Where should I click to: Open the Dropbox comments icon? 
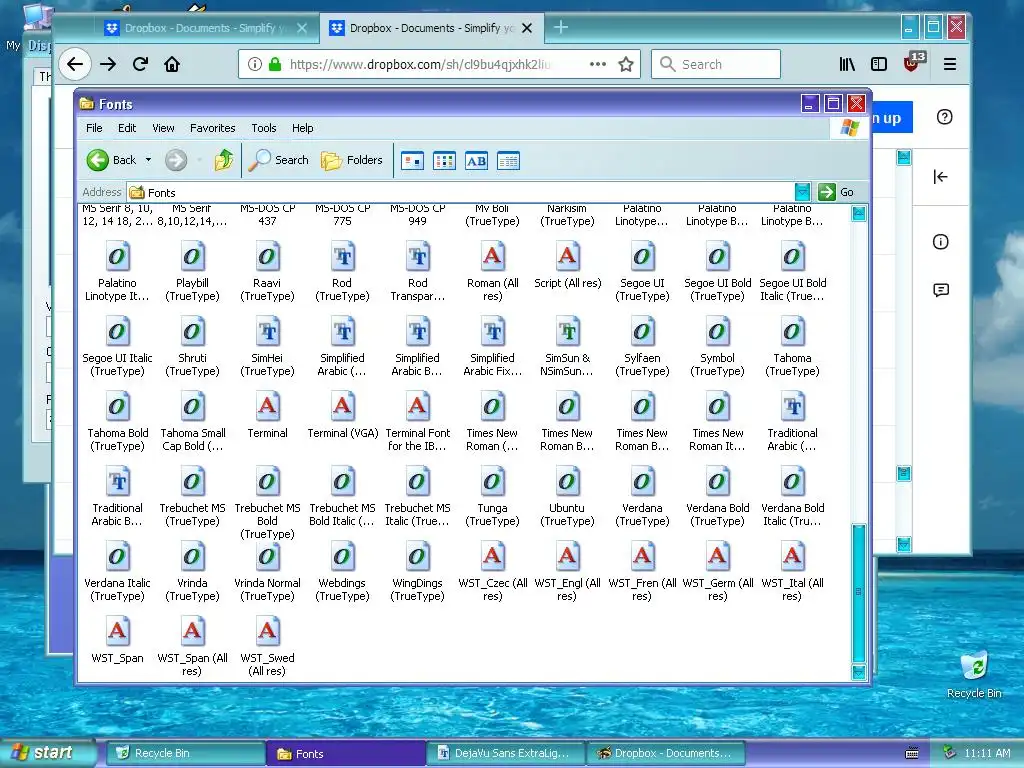coord(941,290)
